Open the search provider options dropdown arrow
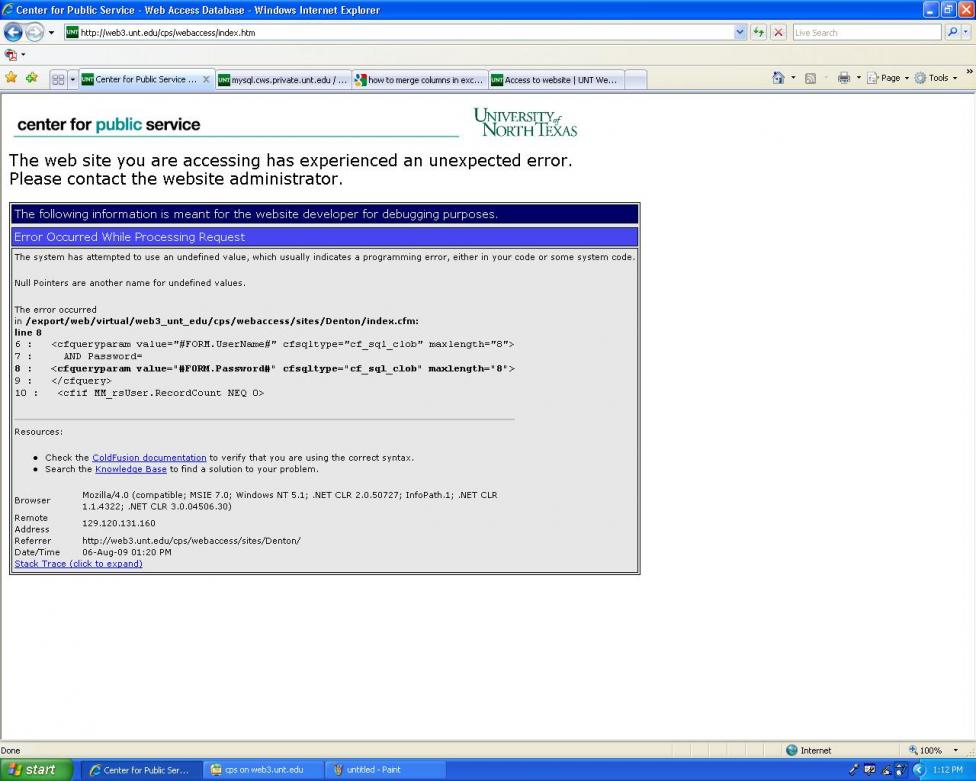976x781 pixels. [x=966, y=32]
